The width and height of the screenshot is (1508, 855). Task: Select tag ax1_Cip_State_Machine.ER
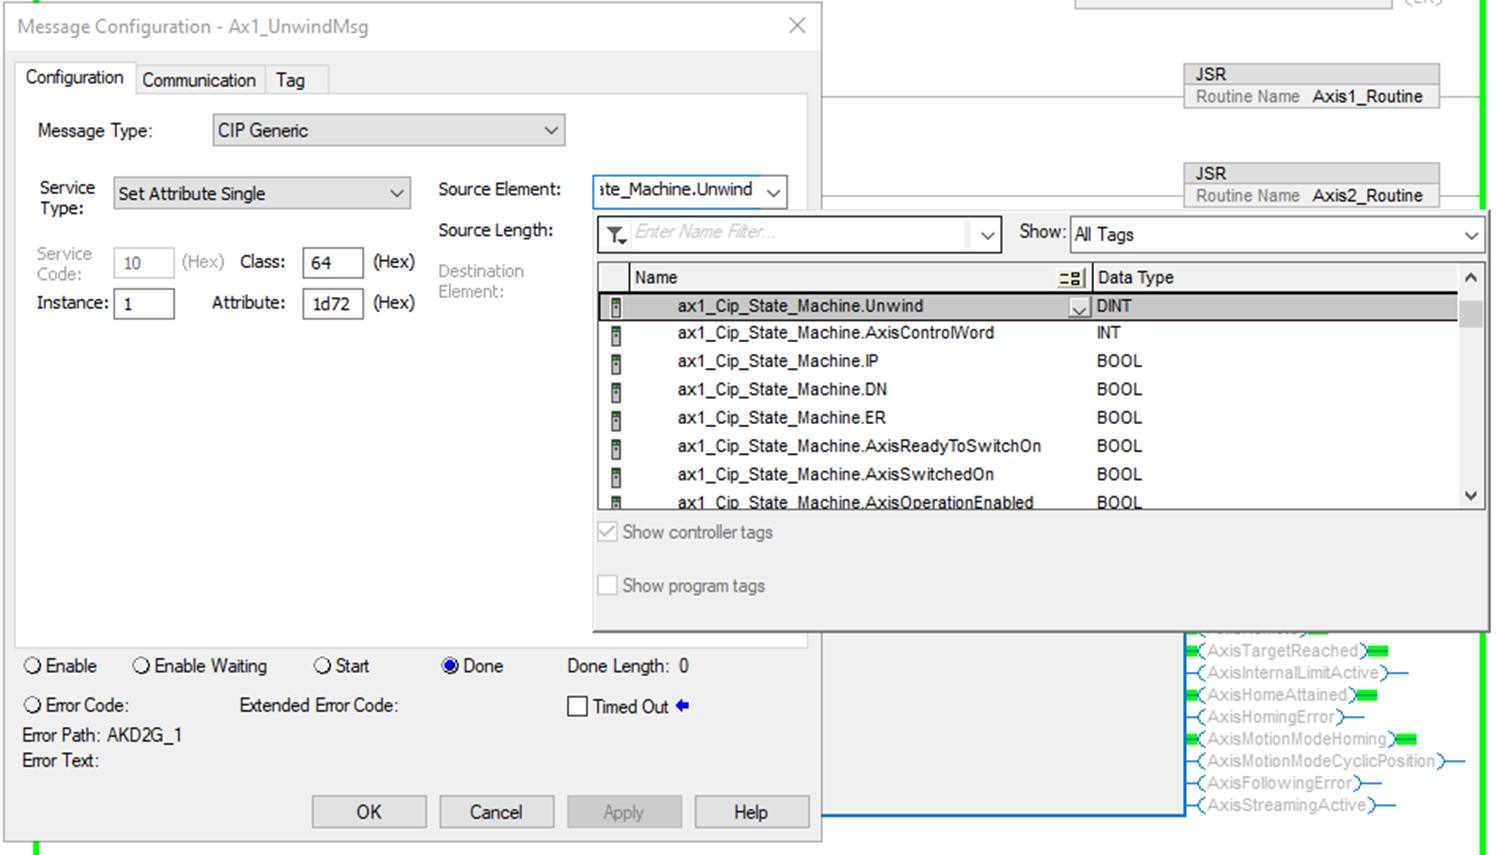781,418
